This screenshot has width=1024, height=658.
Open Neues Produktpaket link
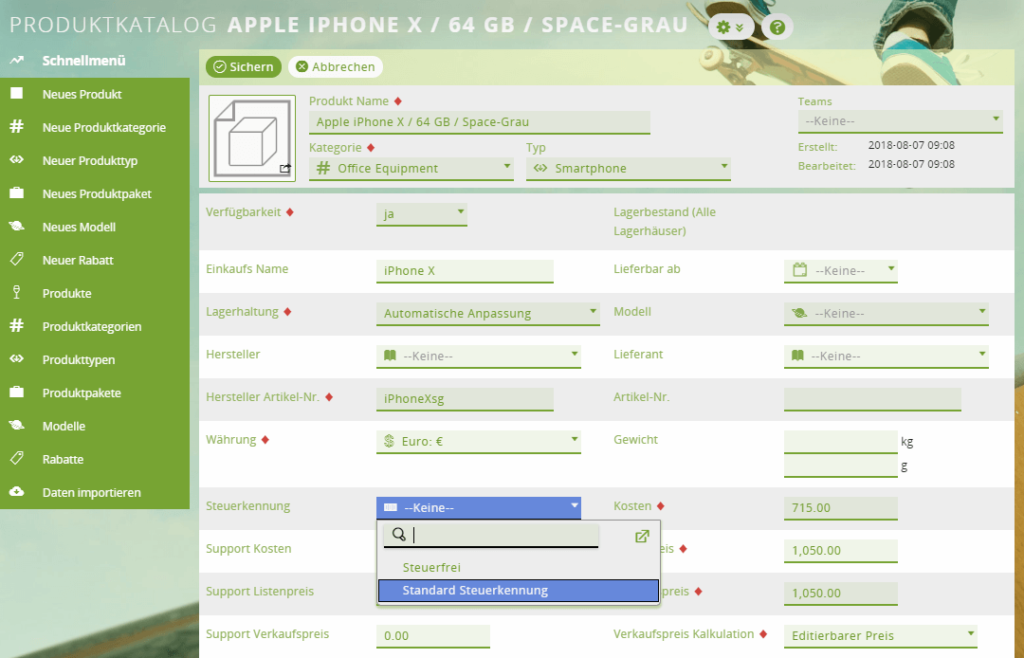97,194
